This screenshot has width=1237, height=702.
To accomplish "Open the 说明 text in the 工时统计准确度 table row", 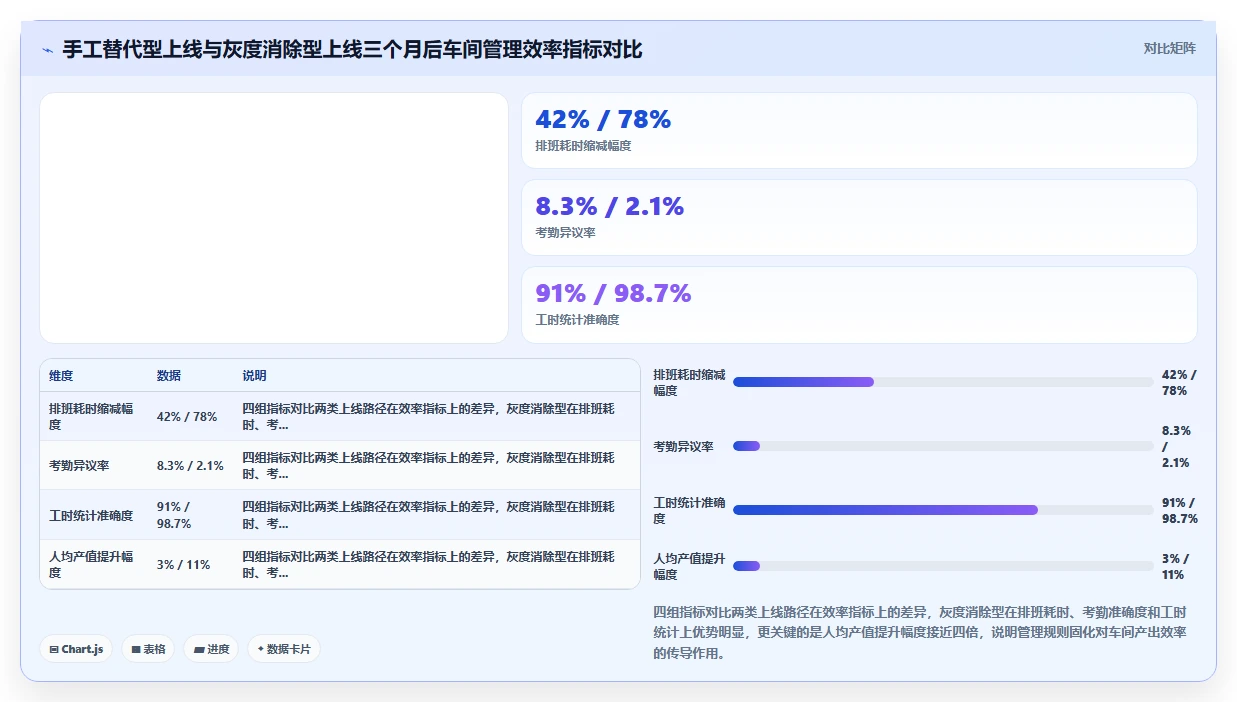I will pos(430,516).
